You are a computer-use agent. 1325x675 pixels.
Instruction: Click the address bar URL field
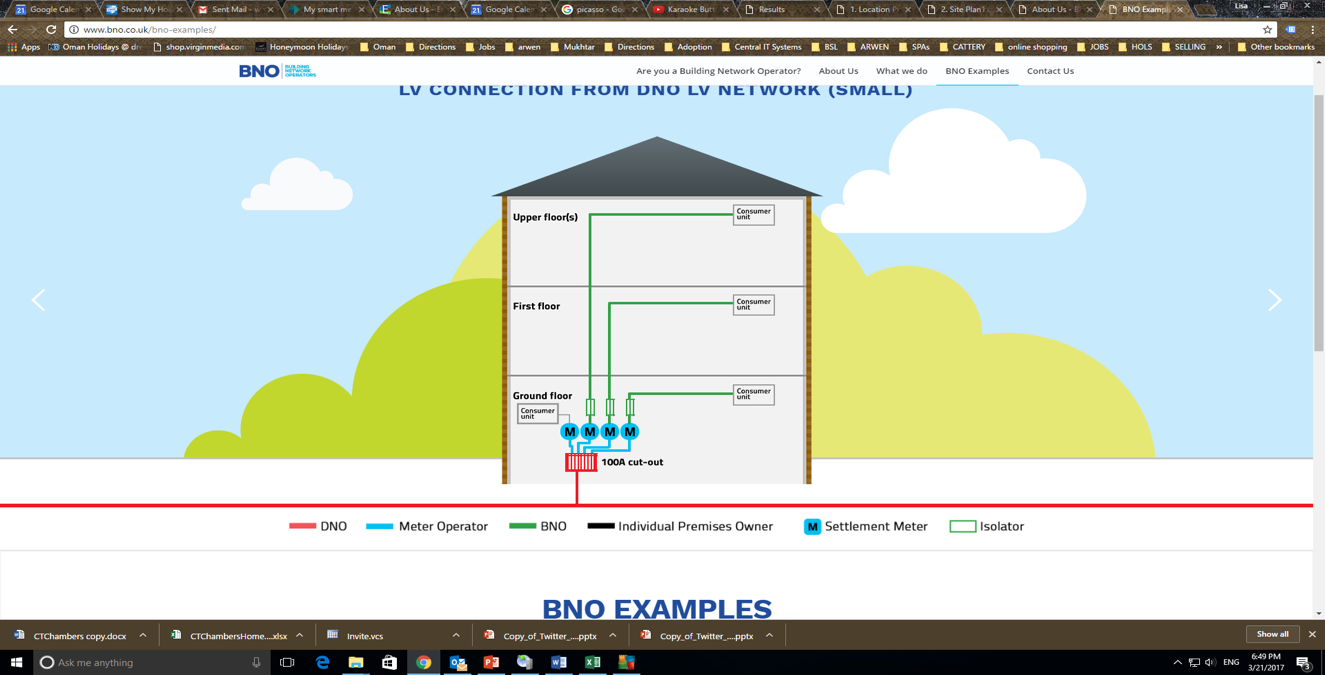coord(600,30)
